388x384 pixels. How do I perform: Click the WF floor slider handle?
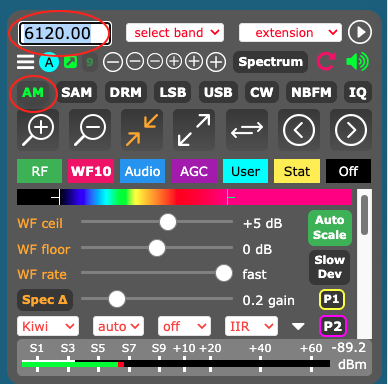click(x=157, y=248)
